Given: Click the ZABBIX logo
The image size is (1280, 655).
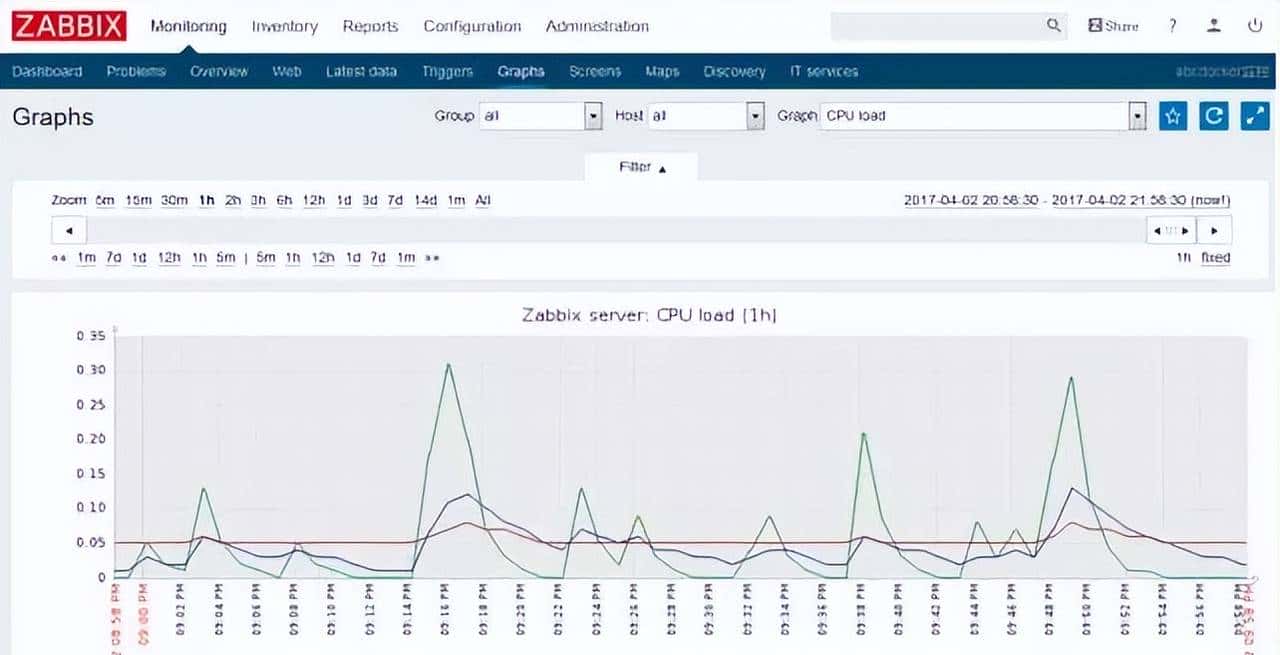Looking at the screenshot, I should 69,26.
